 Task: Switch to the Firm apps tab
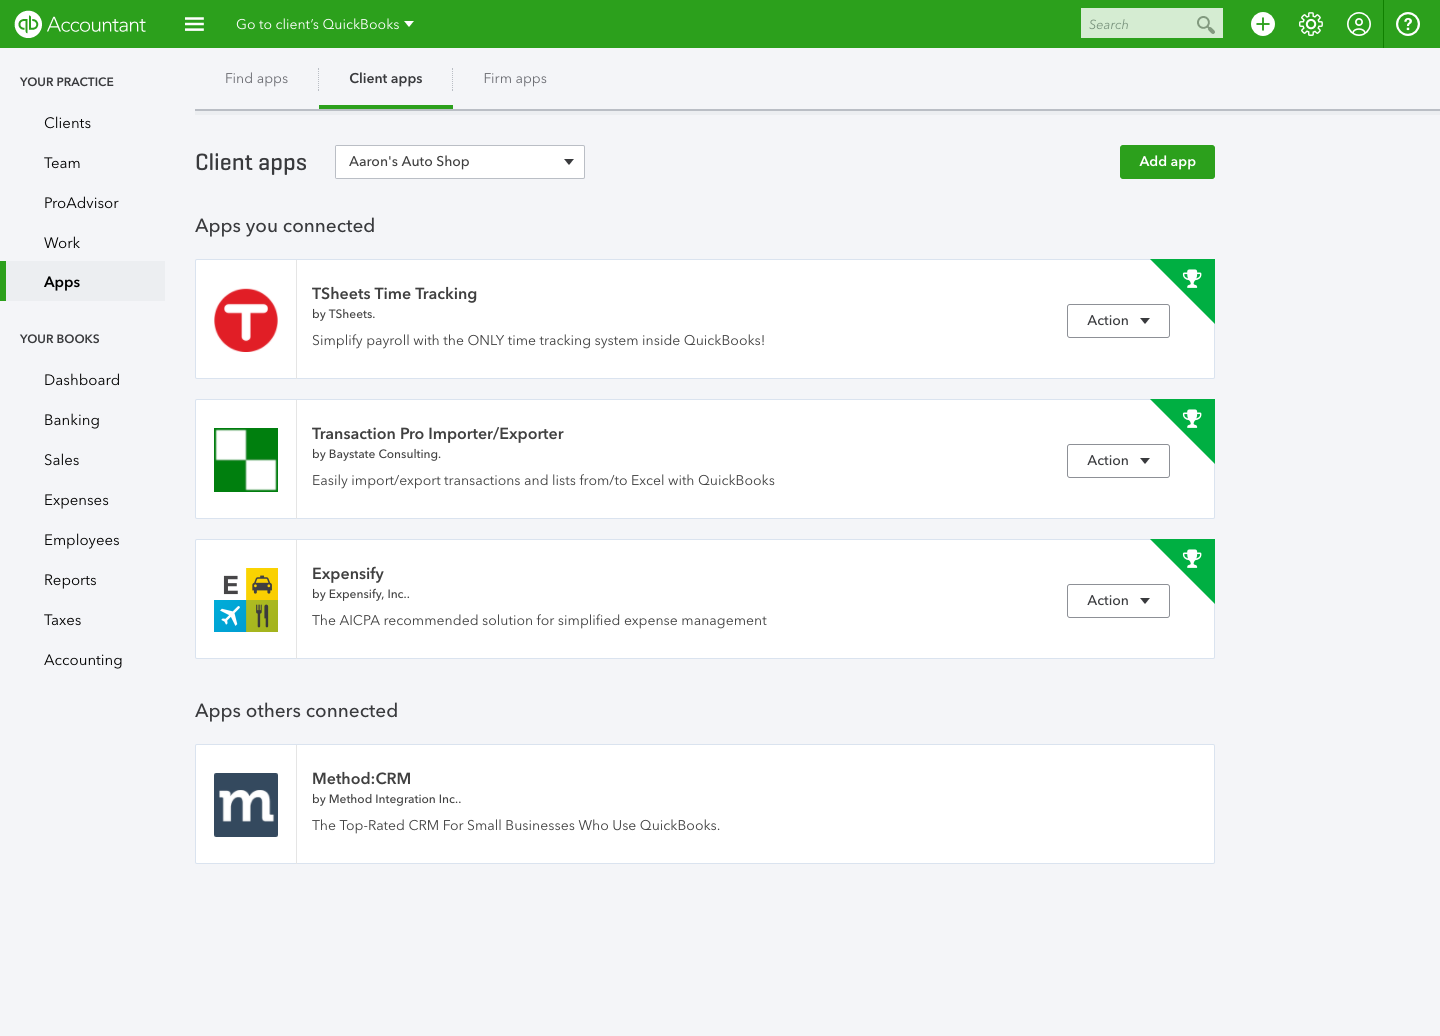click(515, 79)
